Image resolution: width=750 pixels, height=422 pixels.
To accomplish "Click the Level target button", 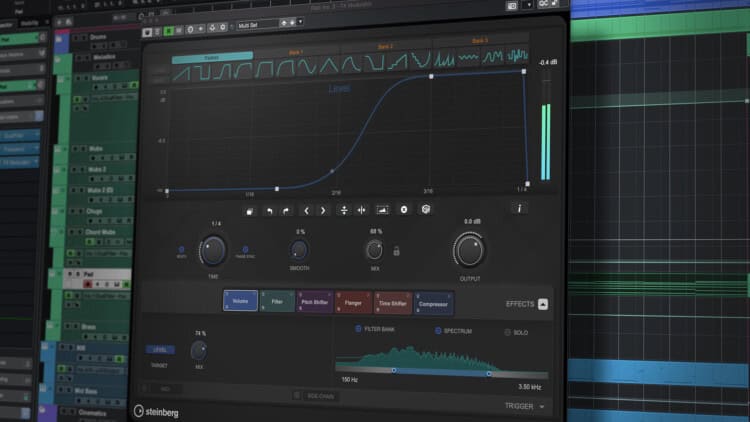I will pos(160,350).
